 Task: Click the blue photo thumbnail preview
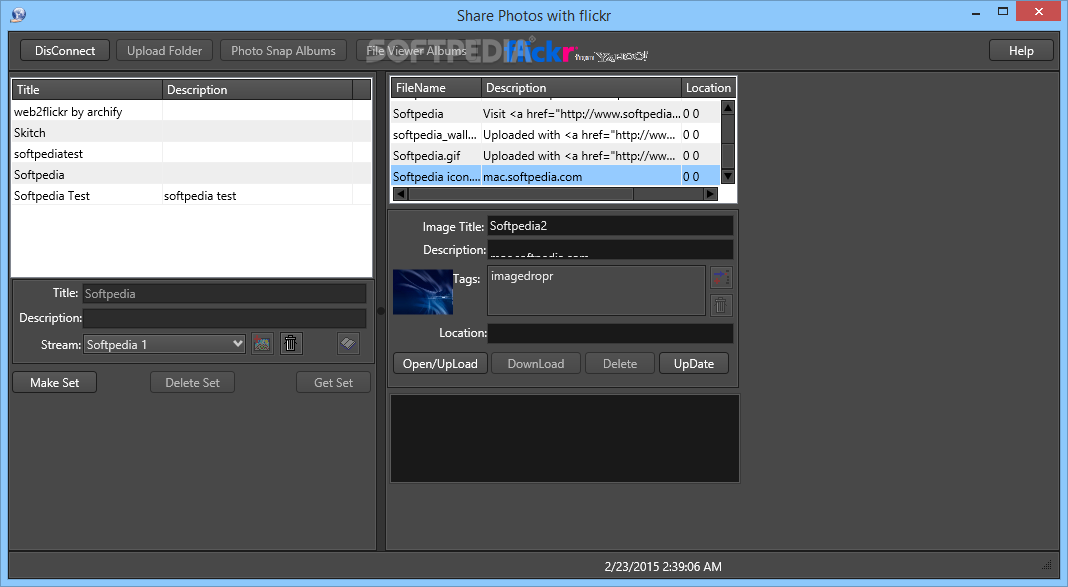(423, 292)
